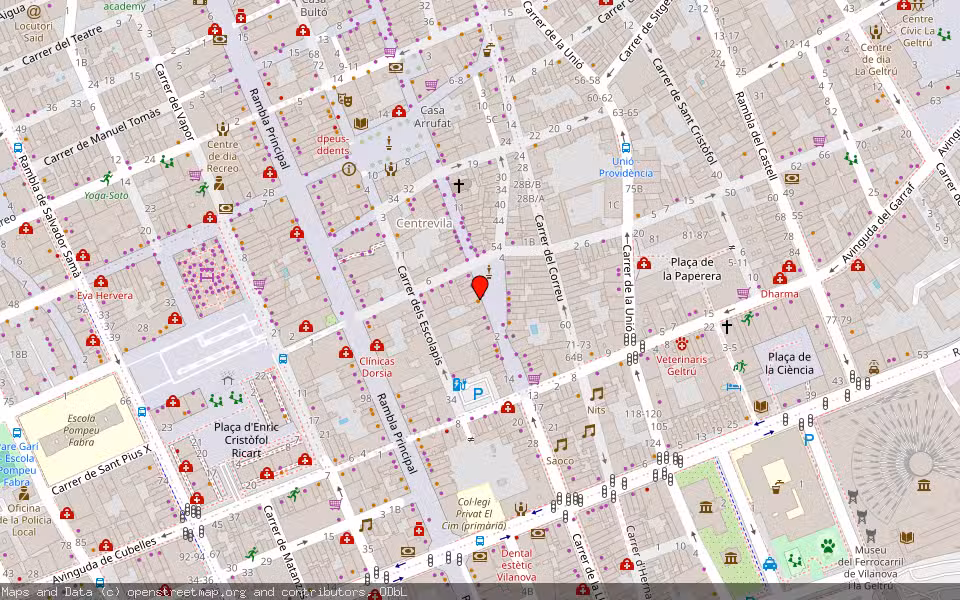
Task: Click the museum icon above Museu del Ferrocarril
Action: pyautogui.click(x=923, y=486)
